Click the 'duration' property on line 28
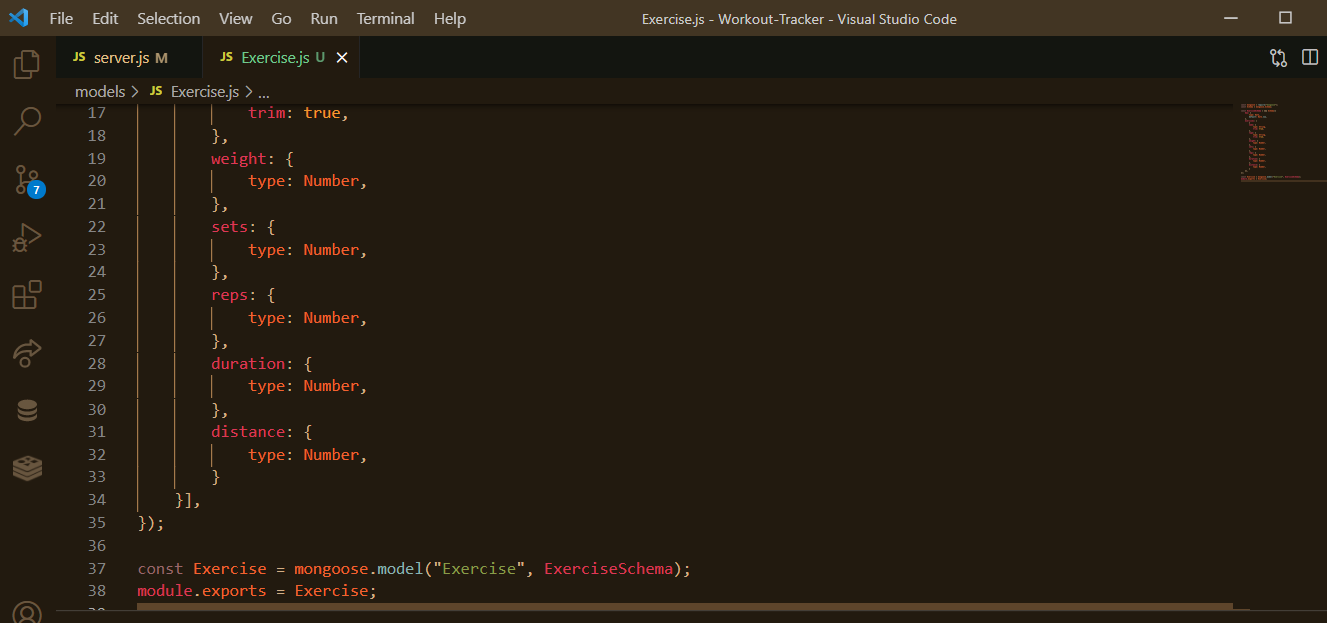Viewport: 1327px width, 623px height. point(248,364)
